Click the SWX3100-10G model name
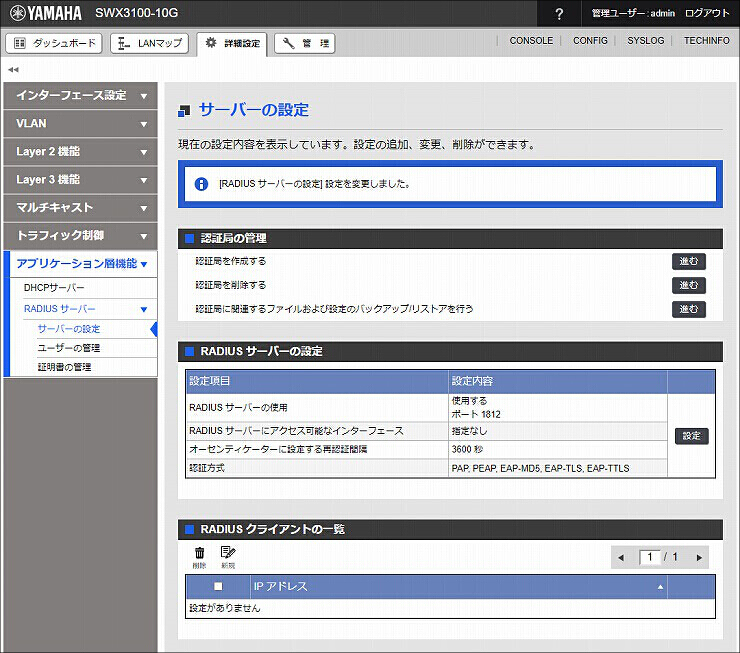Viewport: 740px width, 653px height. (x=136, y=13)
